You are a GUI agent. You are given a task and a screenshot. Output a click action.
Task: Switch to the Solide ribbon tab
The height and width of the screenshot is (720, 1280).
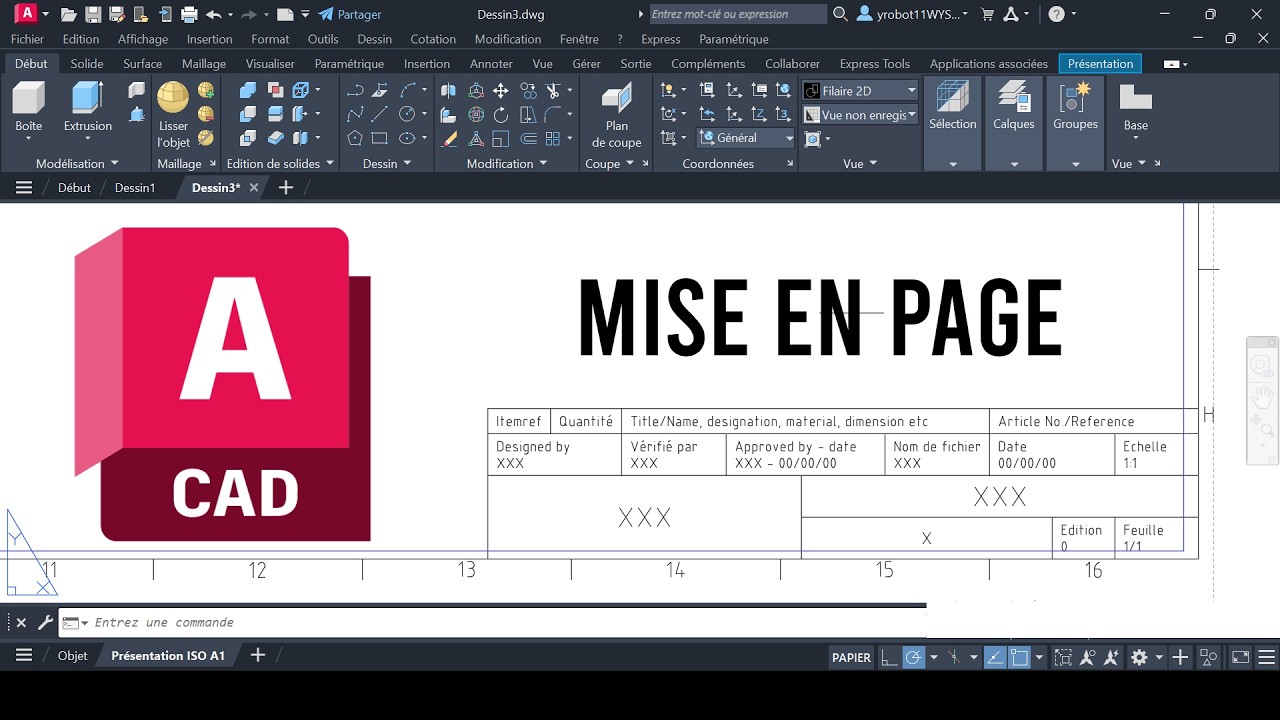(x=87, y=63)
